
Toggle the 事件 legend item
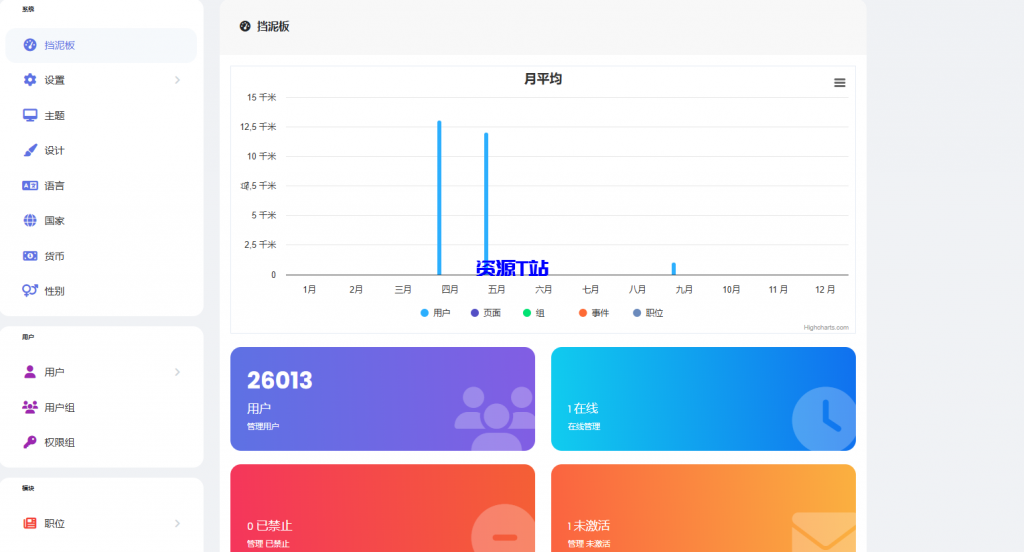[594, 313]
